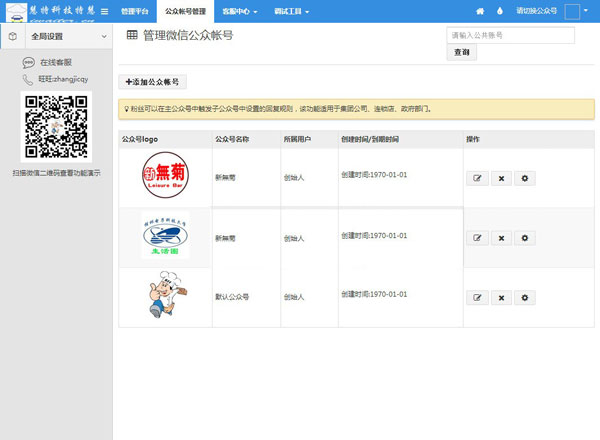
Task: Click the cartoon chef logo thumbnail
Action: (168, 295)
